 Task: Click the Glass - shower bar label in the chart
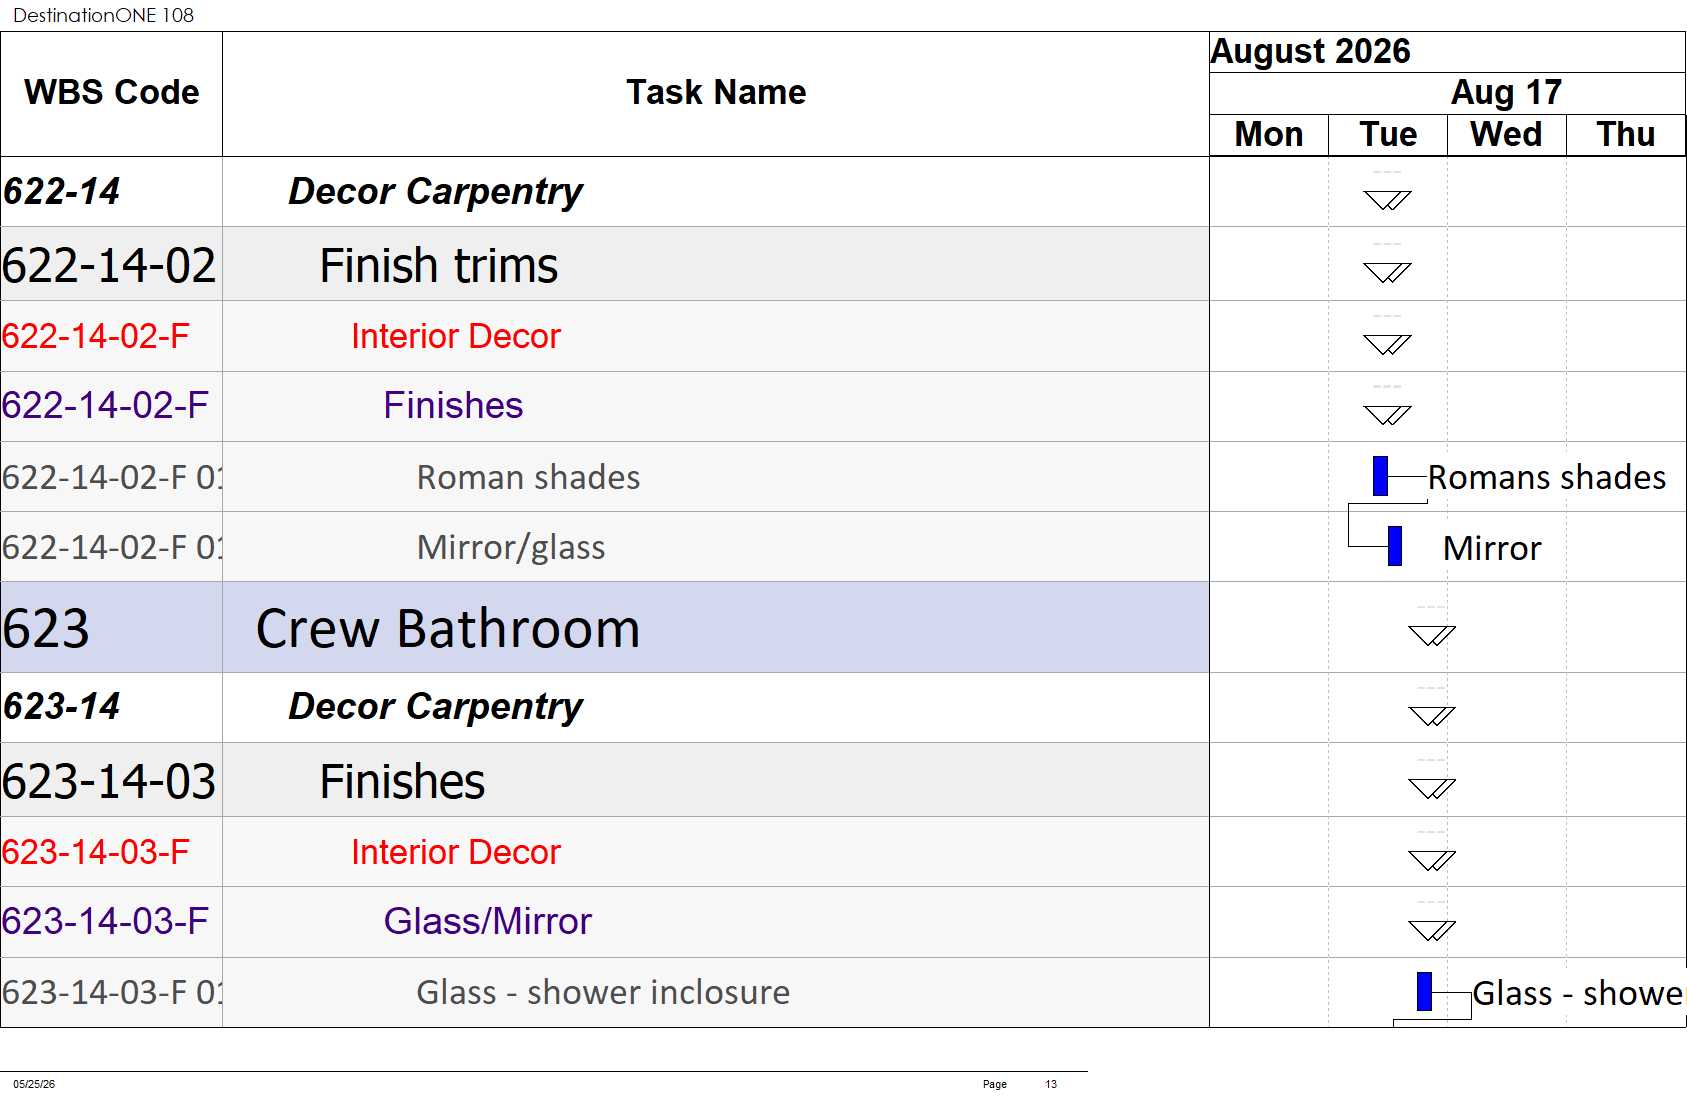(1579, 994)
